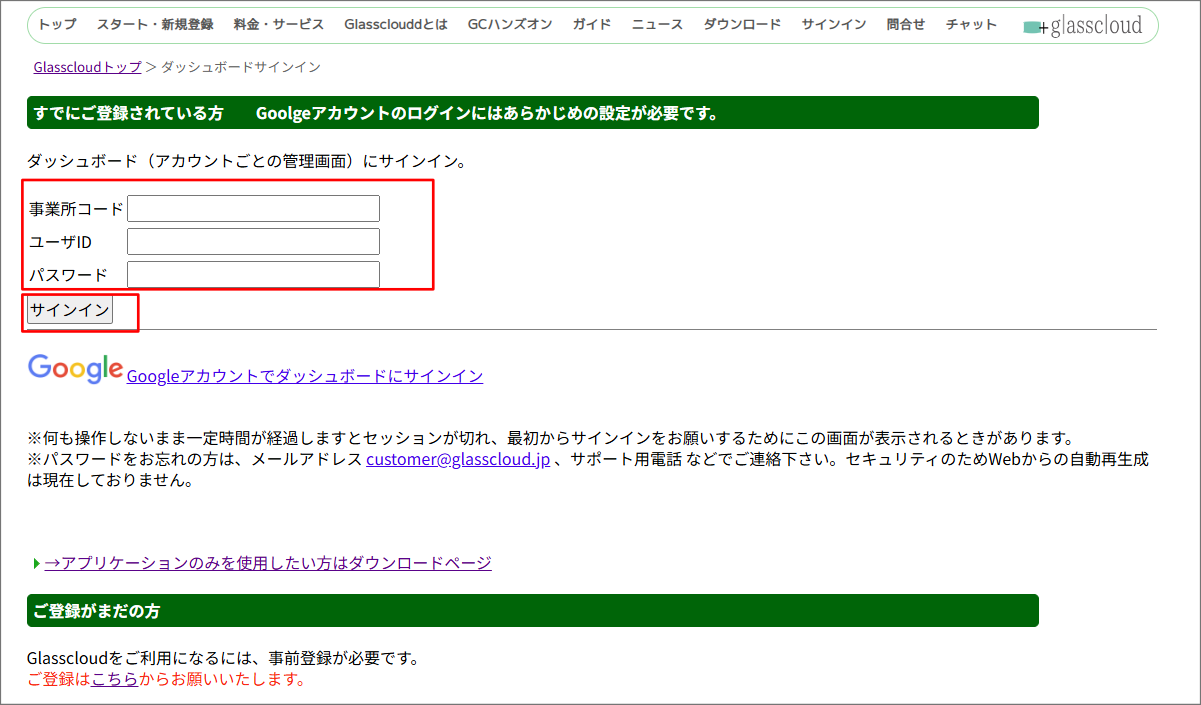Image resolution: width=1201 pixels, height=705 pixels.
Task: Open the ニュース menu item
Action: pyautogui.click(x=656, y=24)
